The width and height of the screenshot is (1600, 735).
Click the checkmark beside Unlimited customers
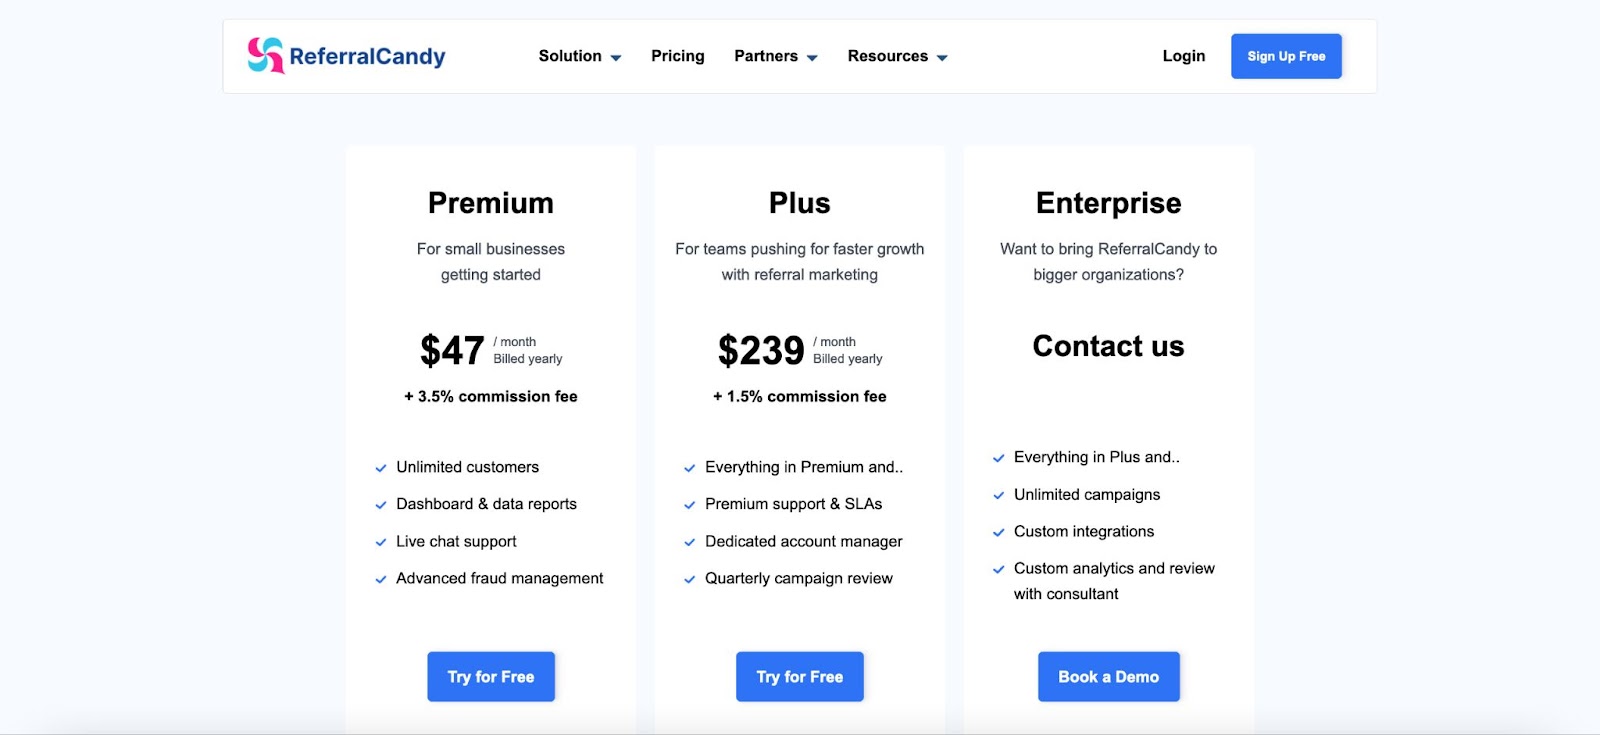pos(380,467)
